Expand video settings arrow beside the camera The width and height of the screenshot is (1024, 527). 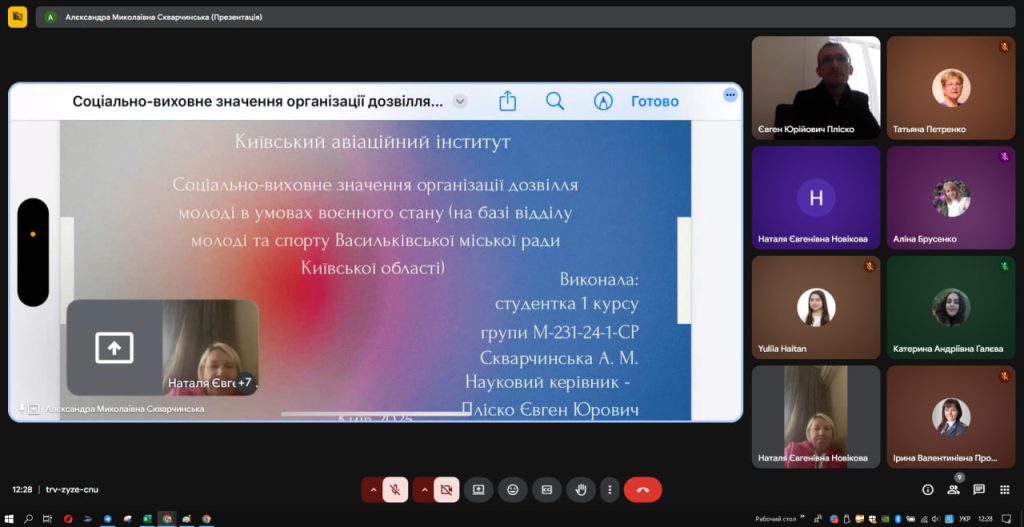click(424, 490)
